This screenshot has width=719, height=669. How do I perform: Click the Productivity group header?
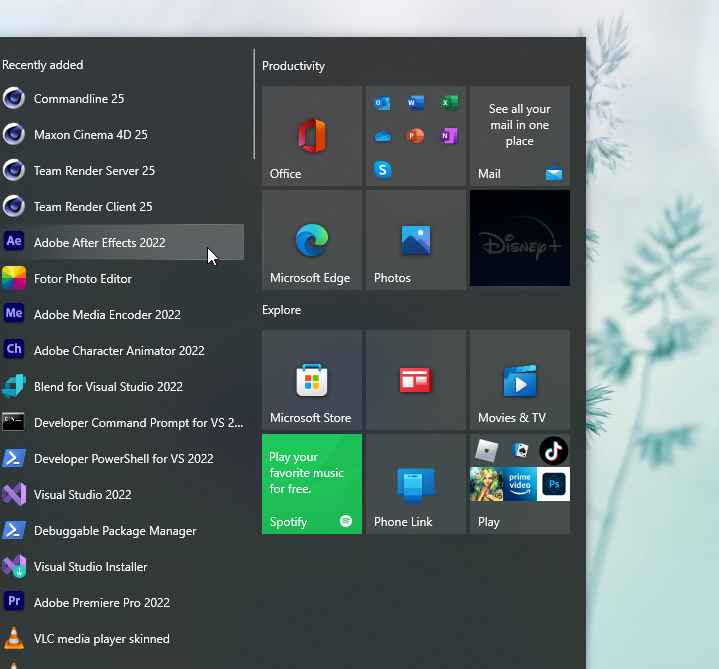click(293, 66)
